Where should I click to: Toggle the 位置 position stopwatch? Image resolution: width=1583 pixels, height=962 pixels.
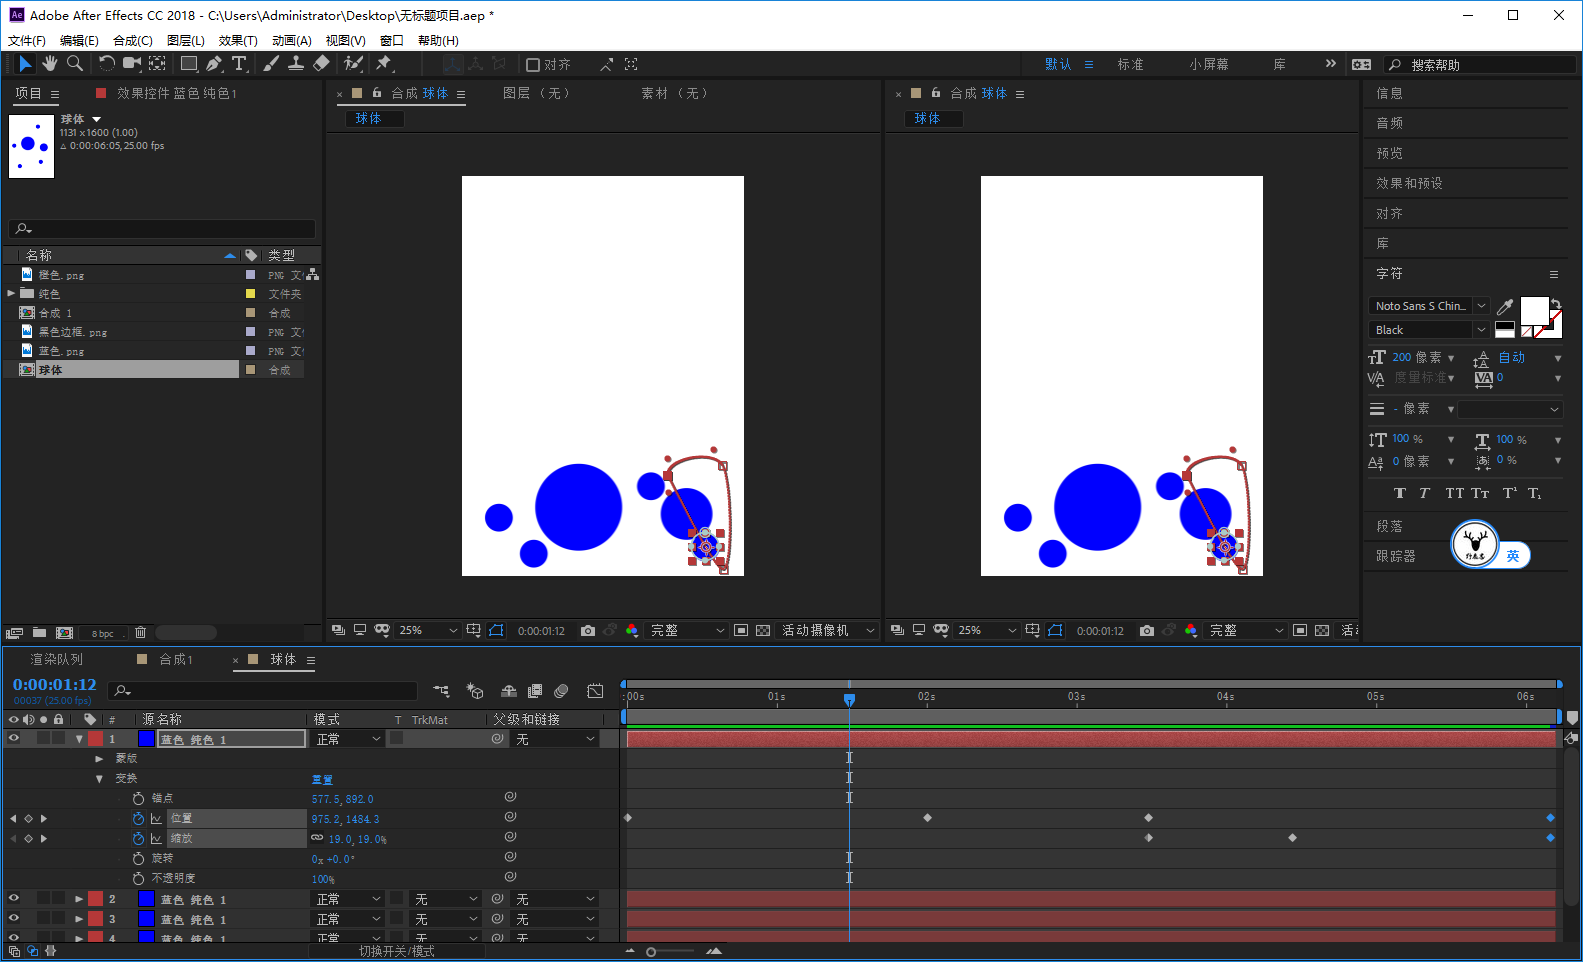[x=139, y=818]
